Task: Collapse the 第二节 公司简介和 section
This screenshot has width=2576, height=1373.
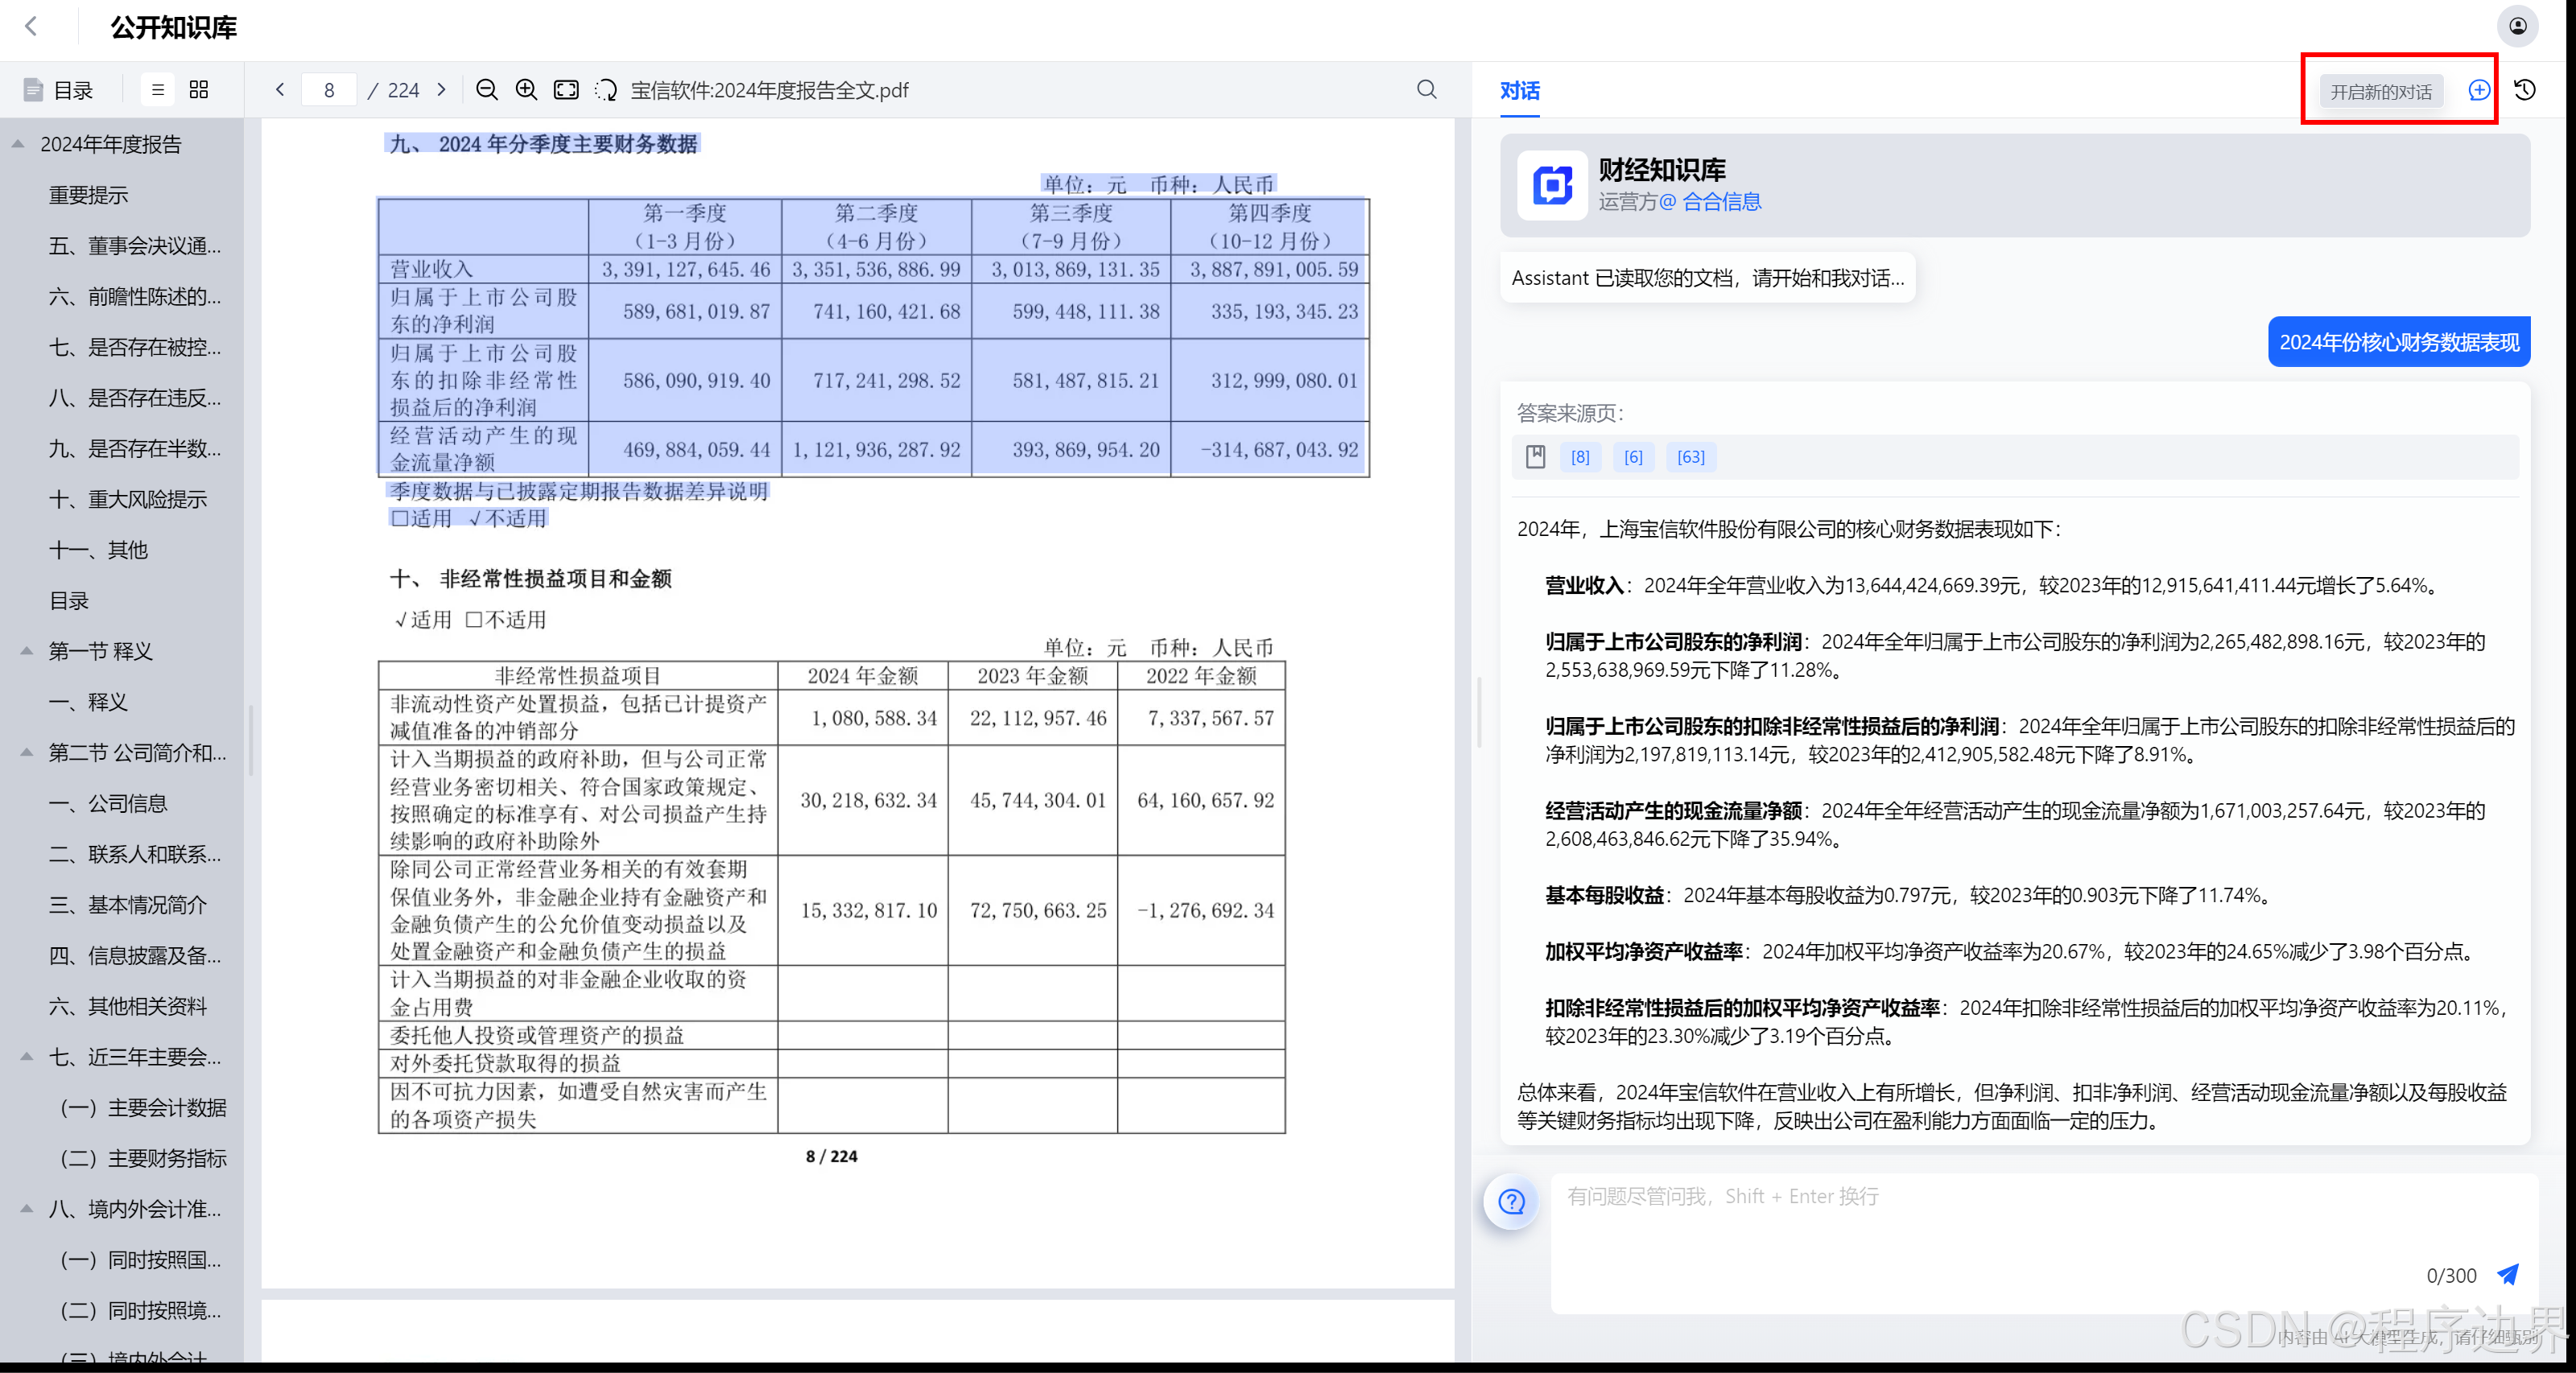Action: 27,752
